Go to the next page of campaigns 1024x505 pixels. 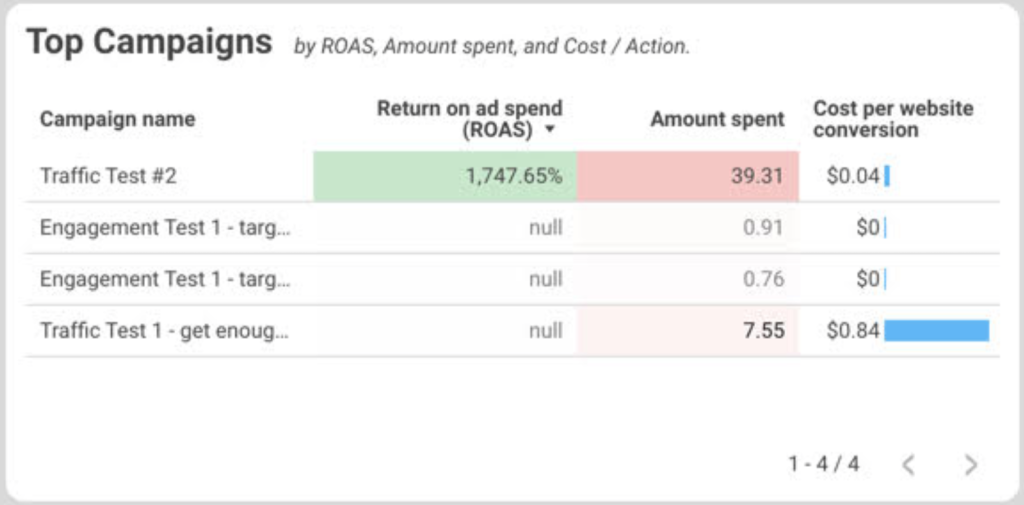[x=970, y=464]
